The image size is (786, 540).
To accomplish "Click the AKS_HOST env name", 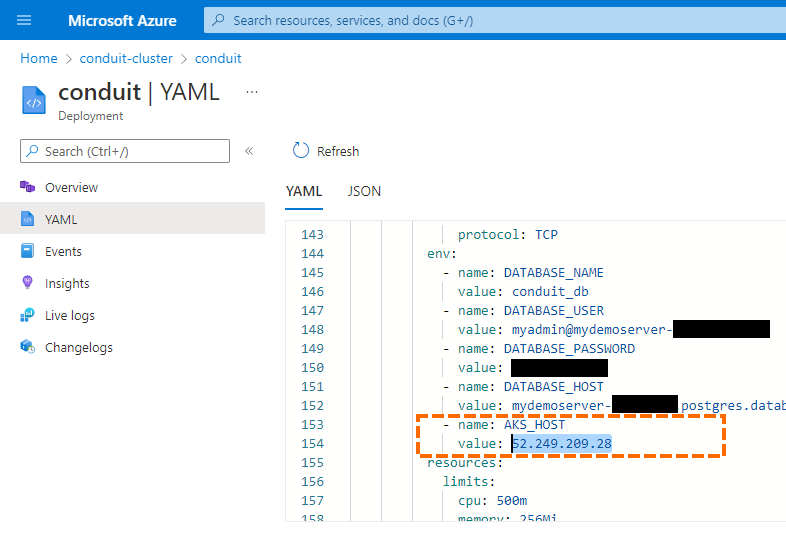I will (x=534, y=425).
